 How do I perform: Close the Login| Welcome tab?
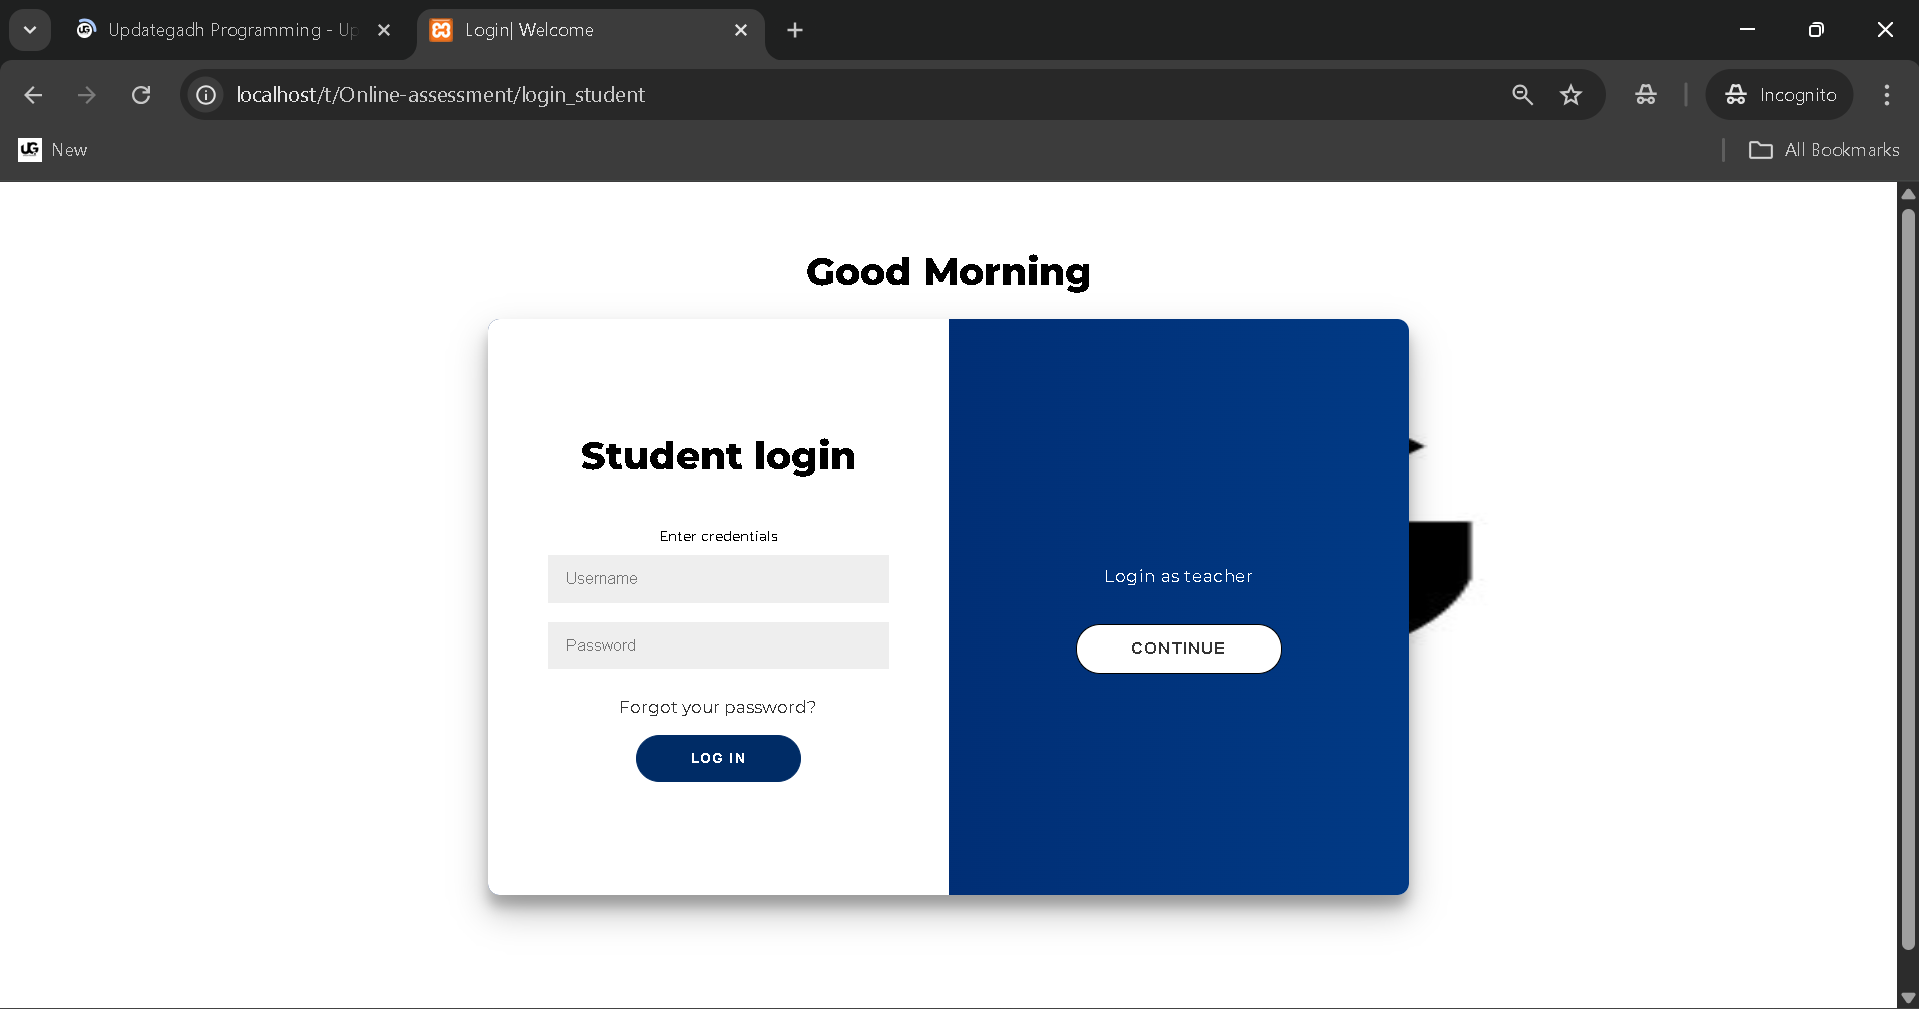(741, 30)
